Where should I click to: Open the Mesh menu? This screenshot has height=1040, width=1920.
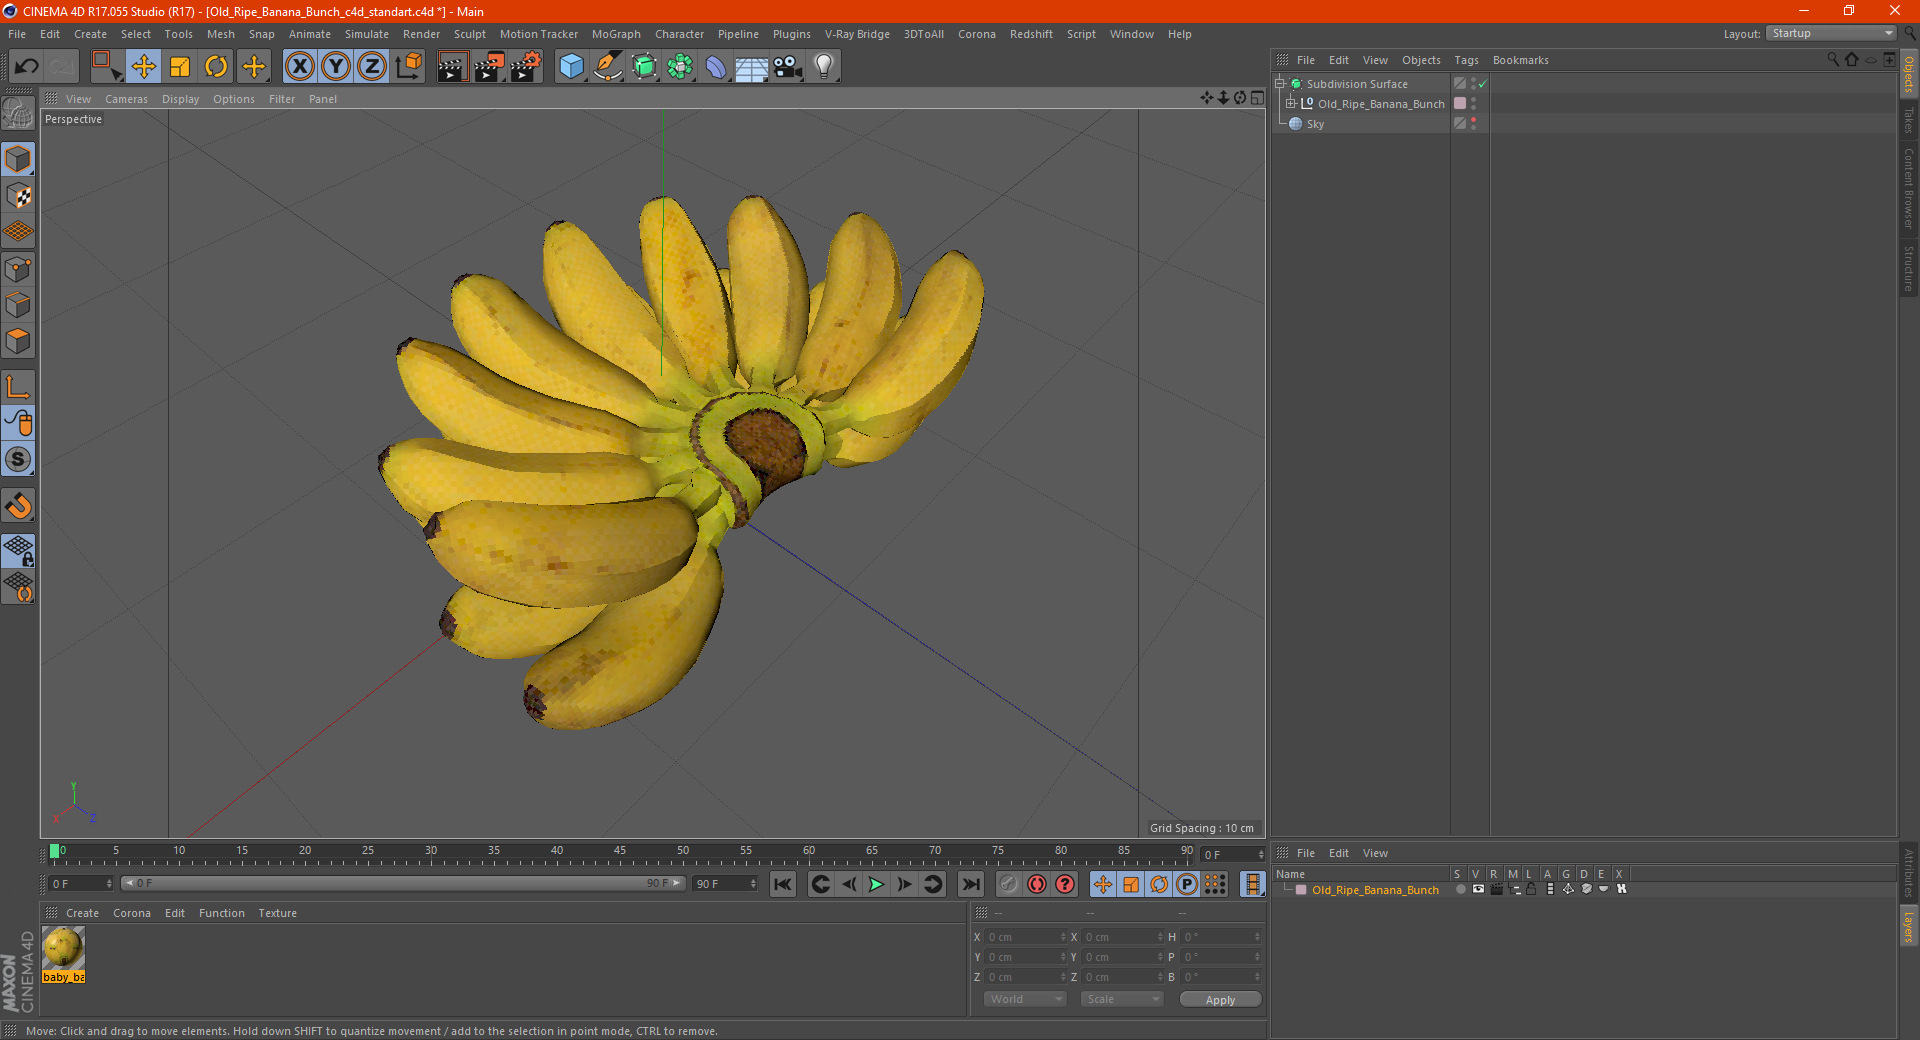click(x=220, y=34)
